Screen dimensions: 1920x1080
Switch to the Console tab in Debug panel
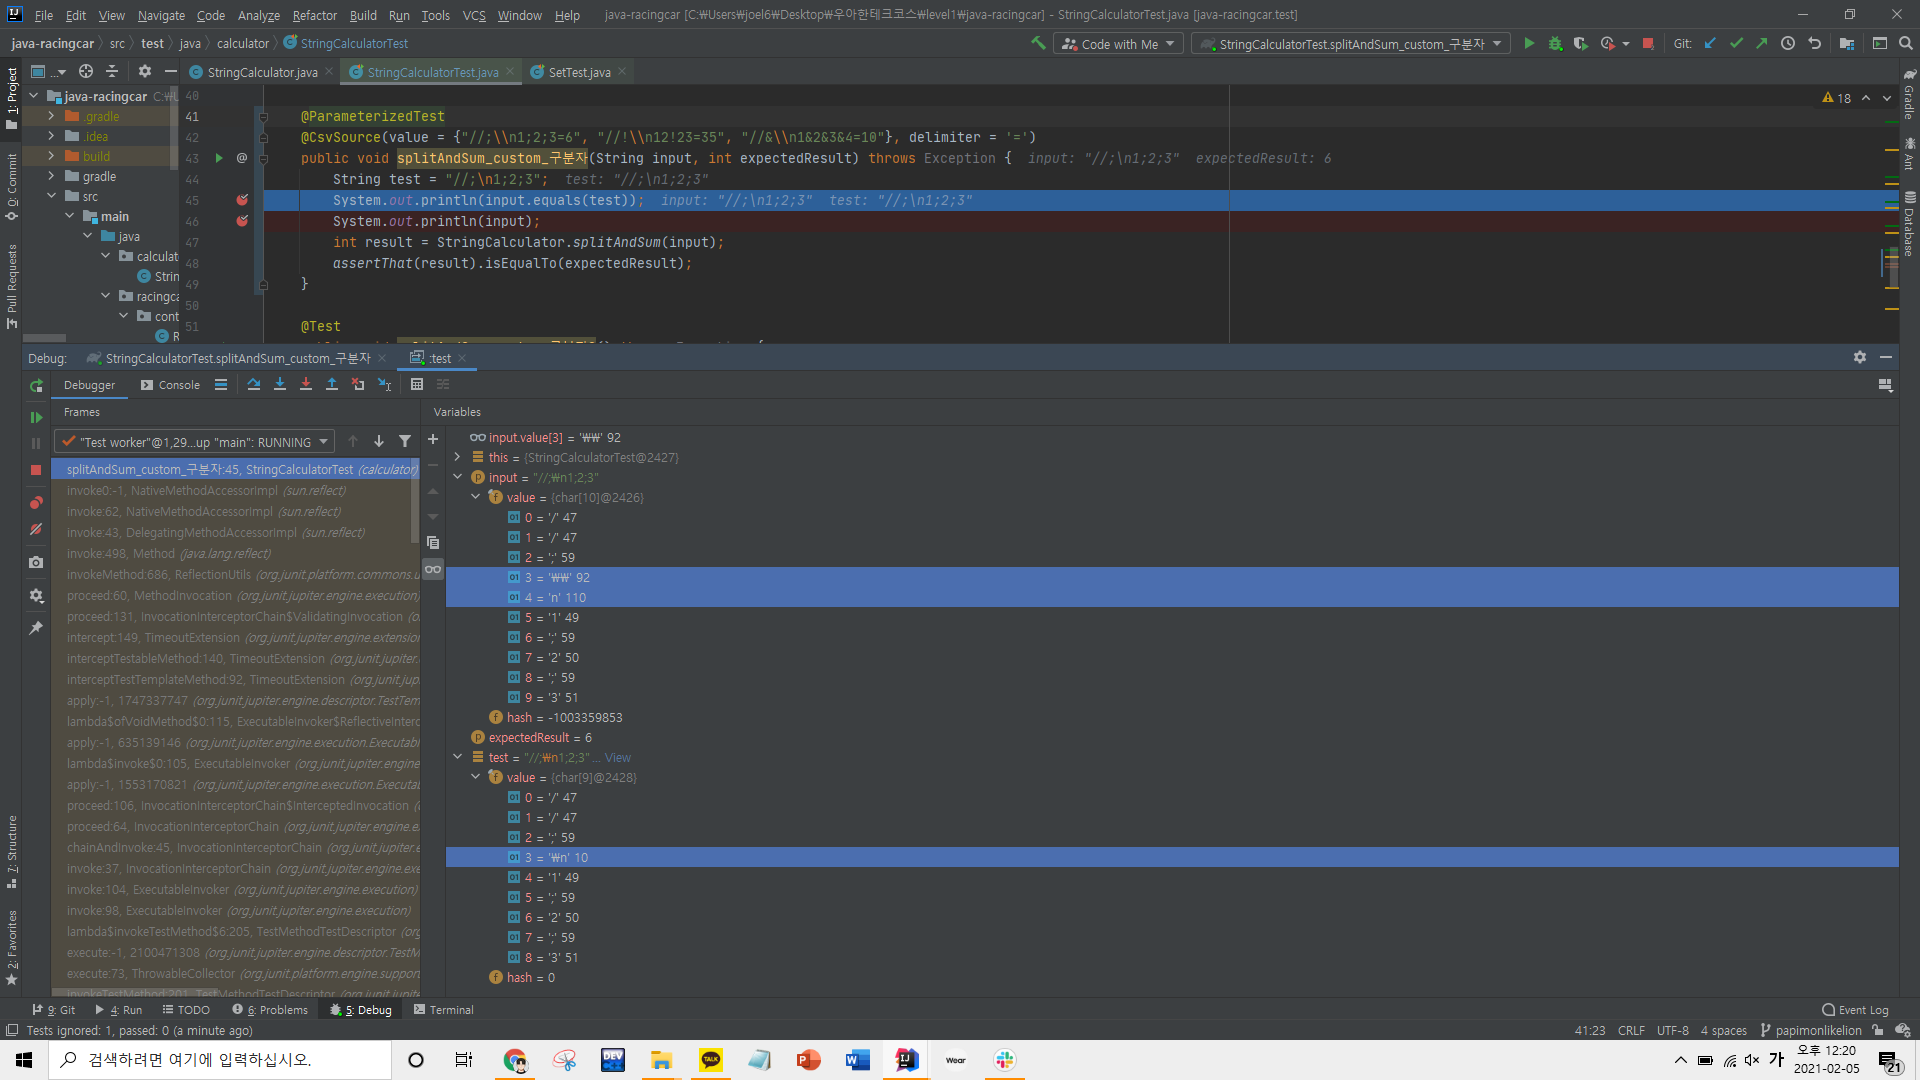click(x=177, y=385)
